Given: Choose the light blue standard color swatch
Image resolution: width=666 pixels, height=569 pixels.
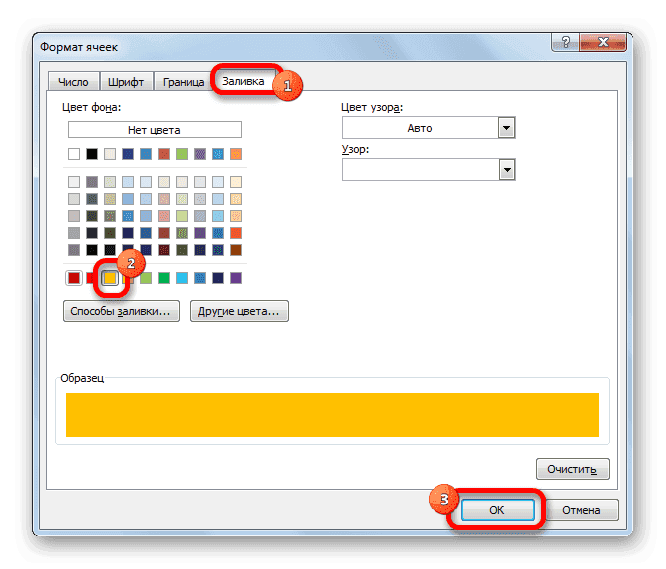Looking at the screenshot, I should pos(182,278).
